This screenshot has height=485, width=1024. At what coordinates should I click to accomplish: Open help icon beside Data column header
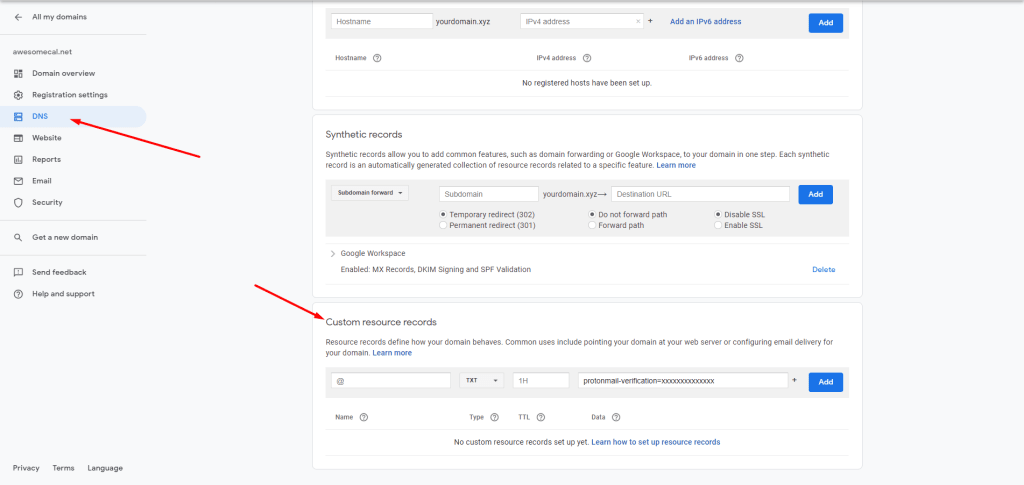616,417
